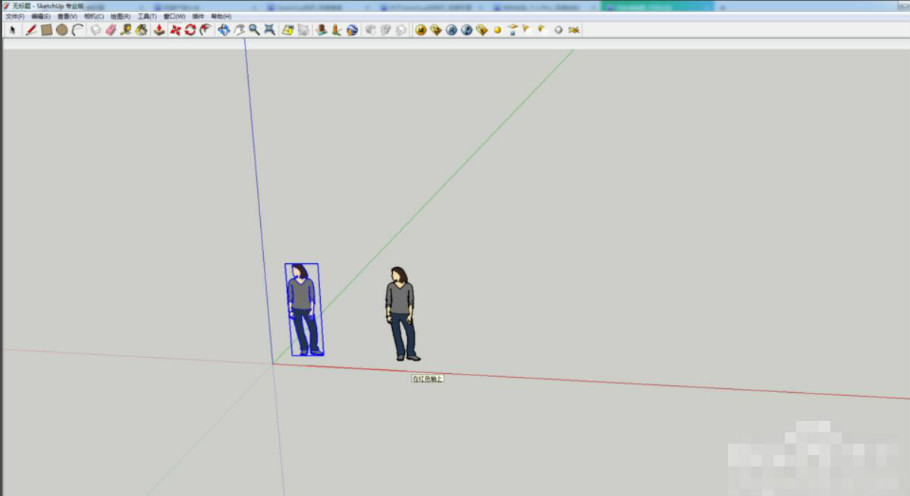Click the Make Component icon
The image size is (910, 496).
96,30
